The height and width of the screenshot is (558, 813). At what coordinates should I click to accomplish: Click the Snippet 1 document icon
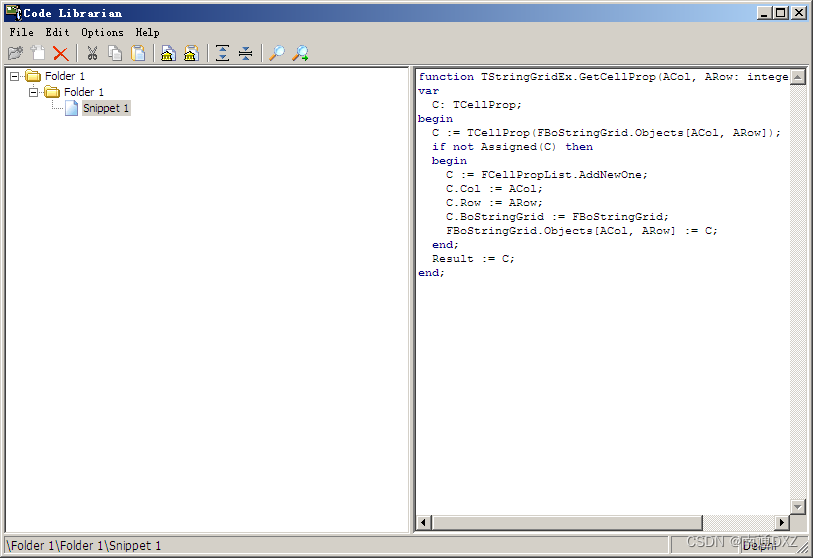72,108
